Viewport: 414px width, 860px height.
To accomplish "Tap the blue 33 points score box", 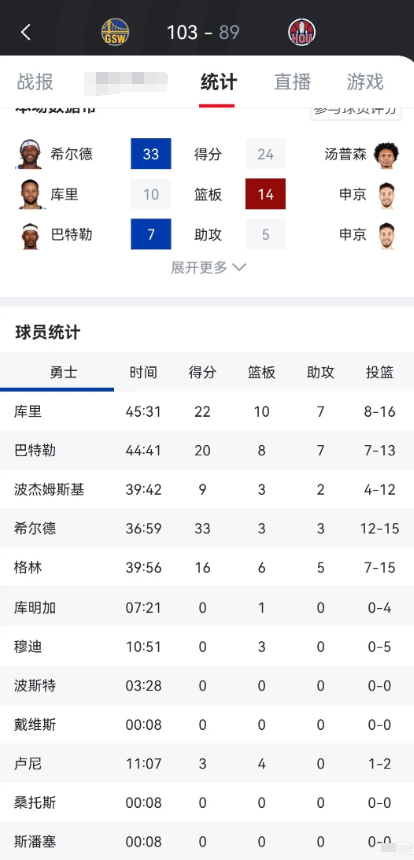I will click(151, 154).
